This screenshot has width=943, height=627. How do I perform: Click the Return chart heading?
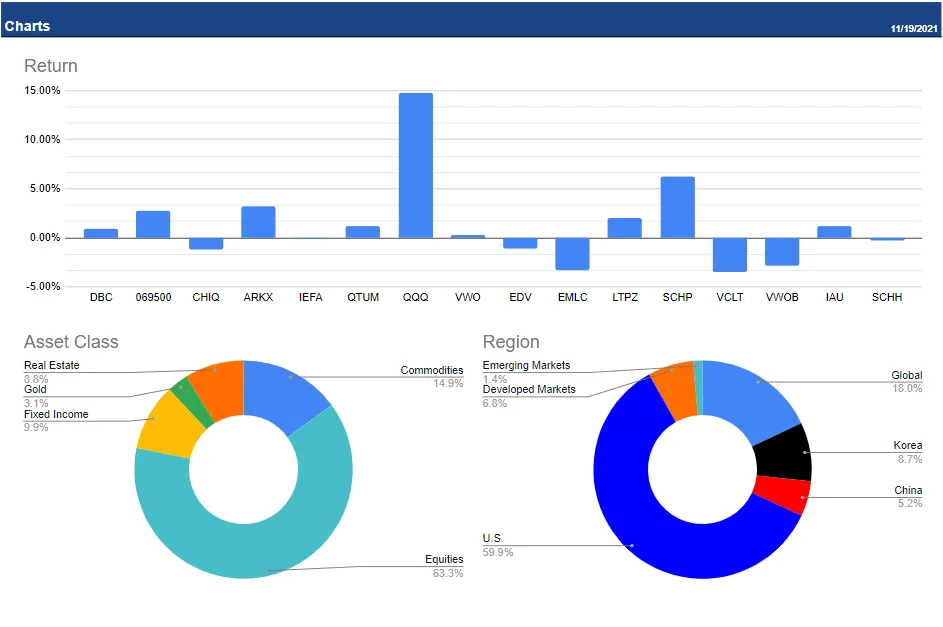pyautogui.click(x=51, y=66)
